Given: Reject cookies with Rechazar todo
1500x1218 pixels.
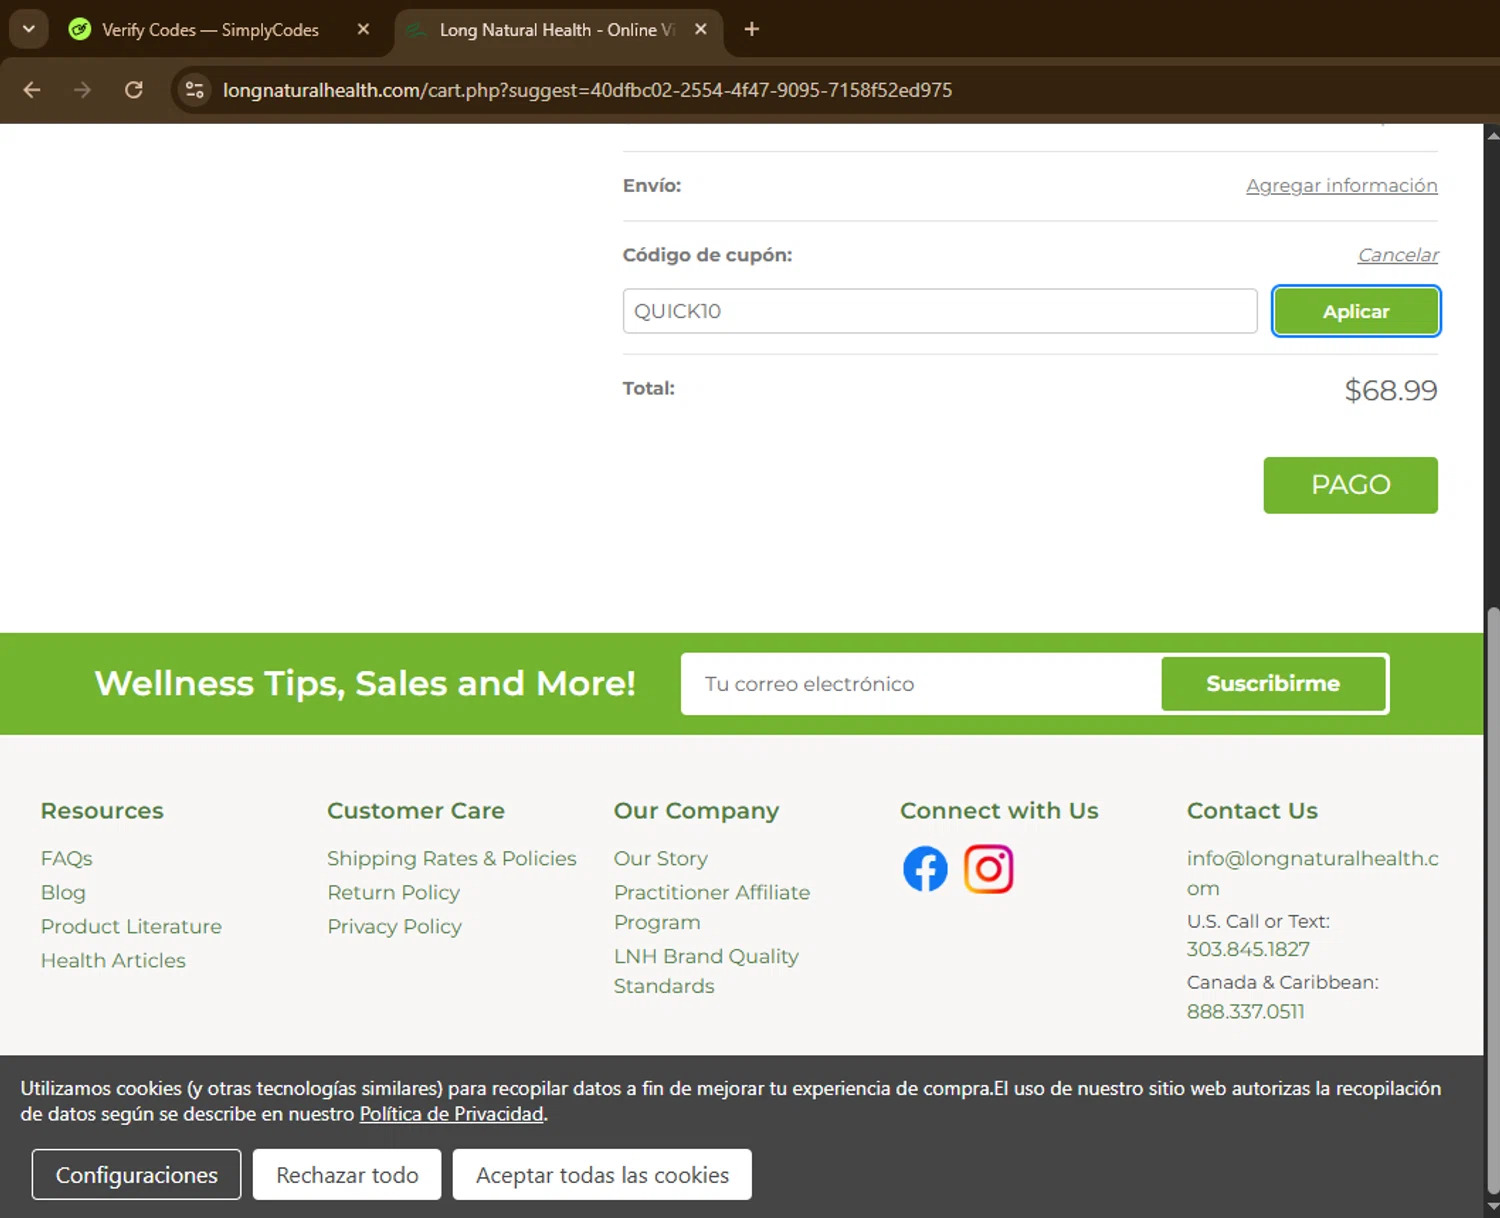Looking at the screenshot, I should (x=347, y=1175).
